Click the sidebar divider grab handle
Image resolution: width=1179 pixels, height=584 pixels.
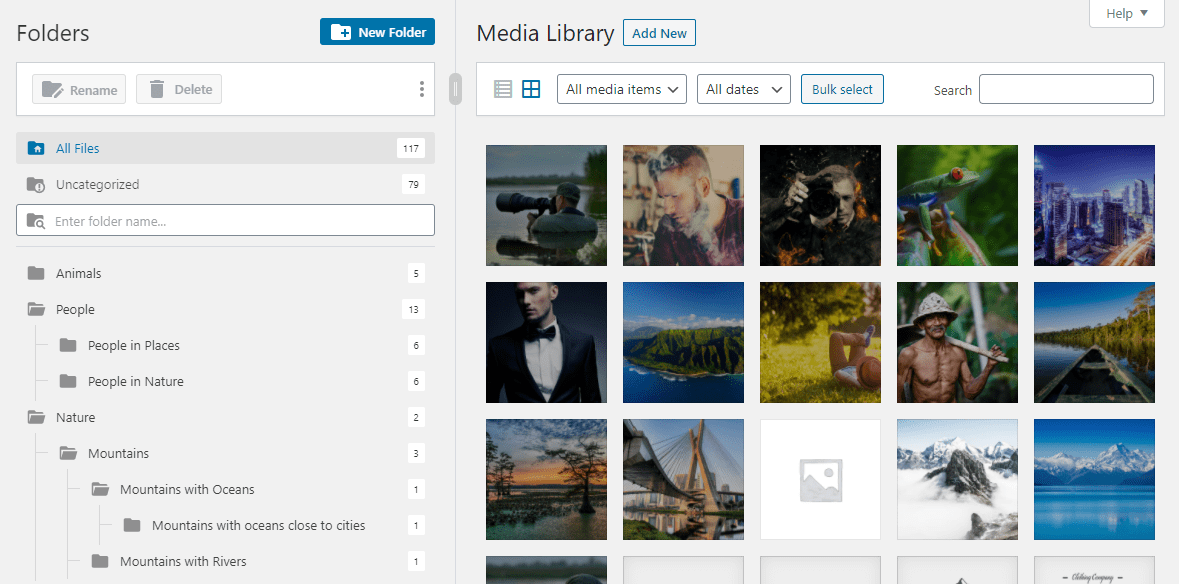tap(455, 89)
